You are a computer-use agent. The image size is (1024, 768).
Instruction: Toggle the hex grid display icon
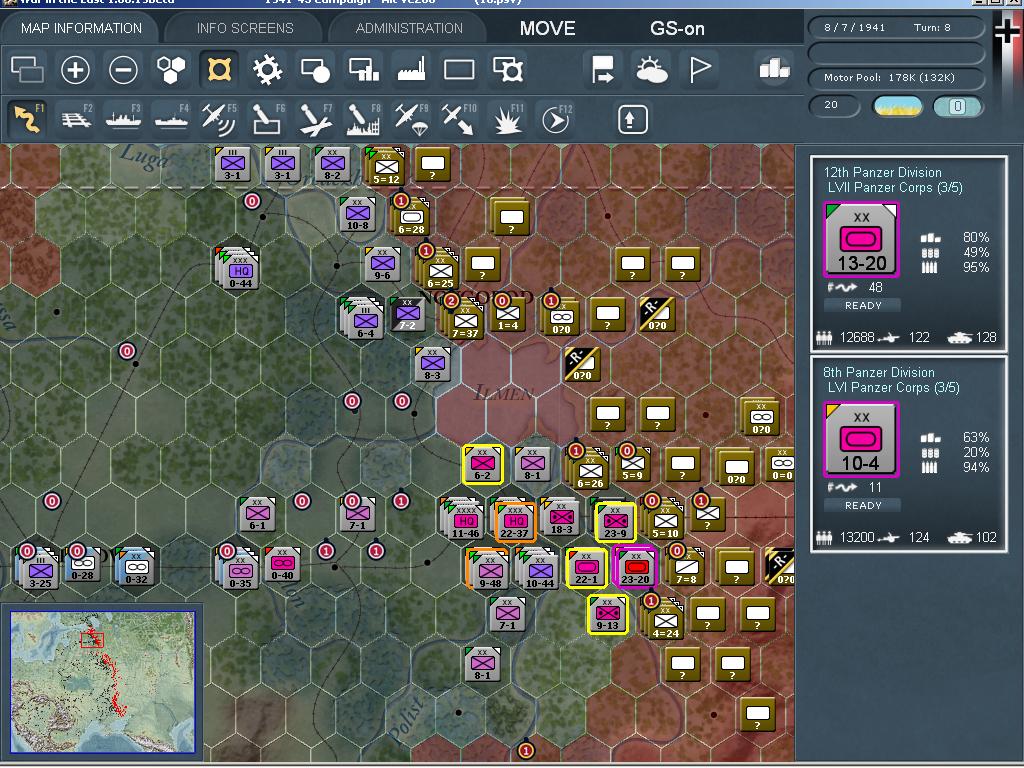click(171, 69)
